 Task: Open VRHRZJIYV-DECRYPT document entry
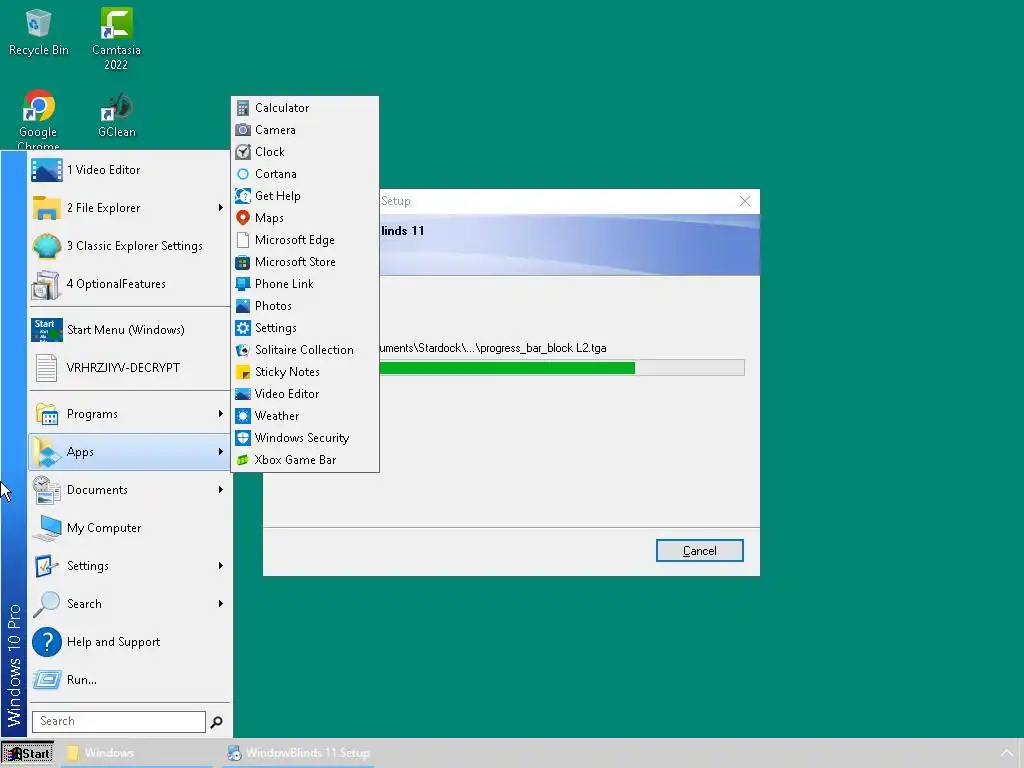click(129, 368)
